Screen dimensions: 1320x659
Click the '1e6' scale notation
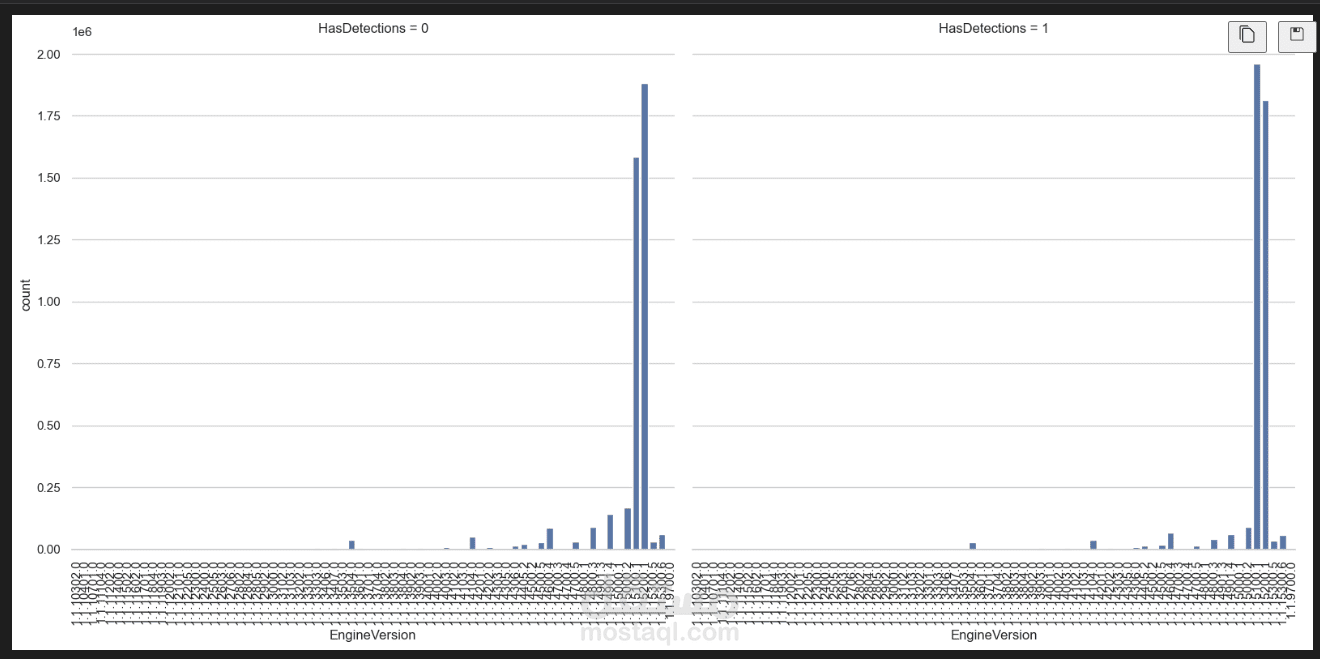pos(82,32)
